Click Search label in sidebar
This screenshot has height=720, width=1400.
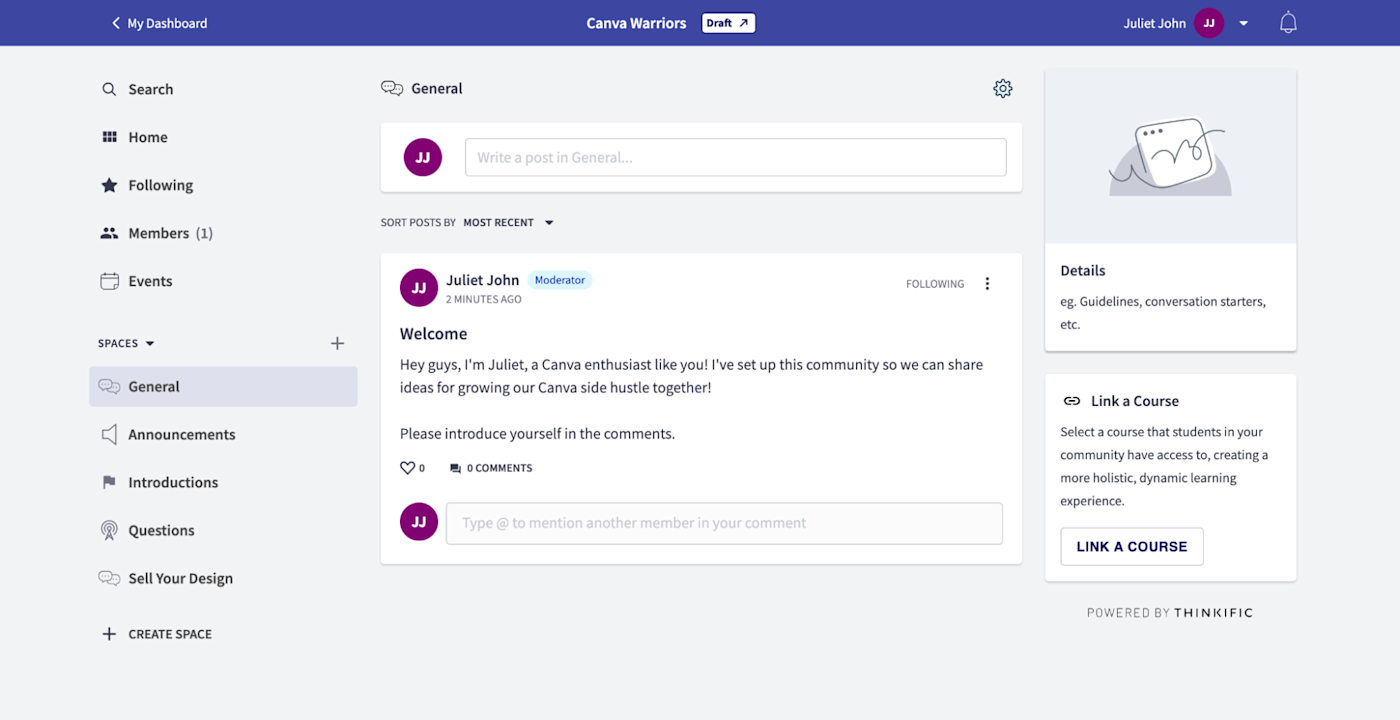tap(150, 89)
